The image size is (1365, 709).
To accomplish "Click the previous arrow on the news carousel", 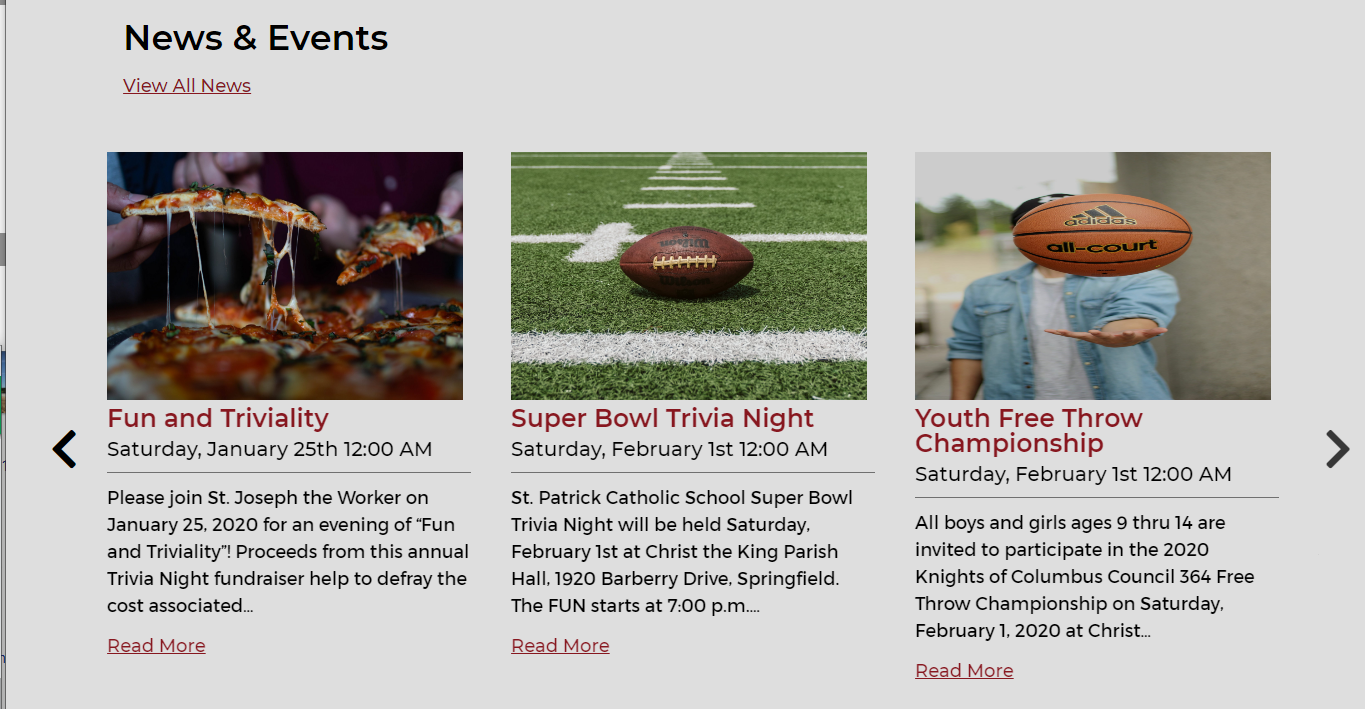I will 65,449.
